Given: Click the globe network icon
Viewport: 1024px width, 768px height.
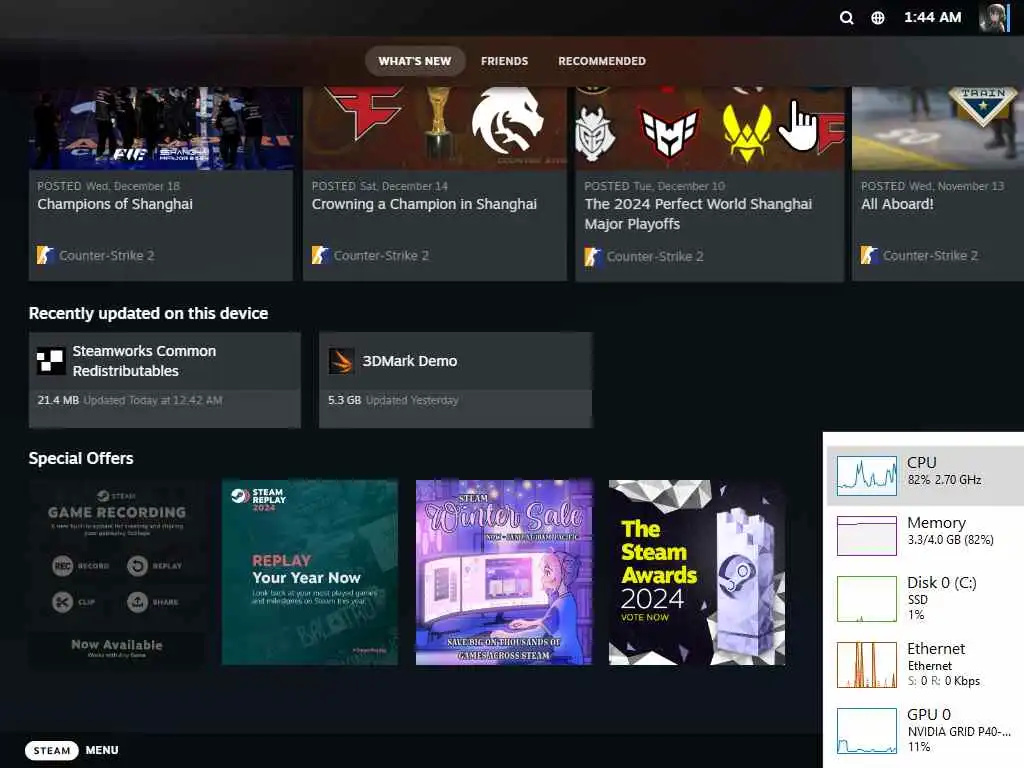Looking at the screenshot, I should [x=878, y=18].
